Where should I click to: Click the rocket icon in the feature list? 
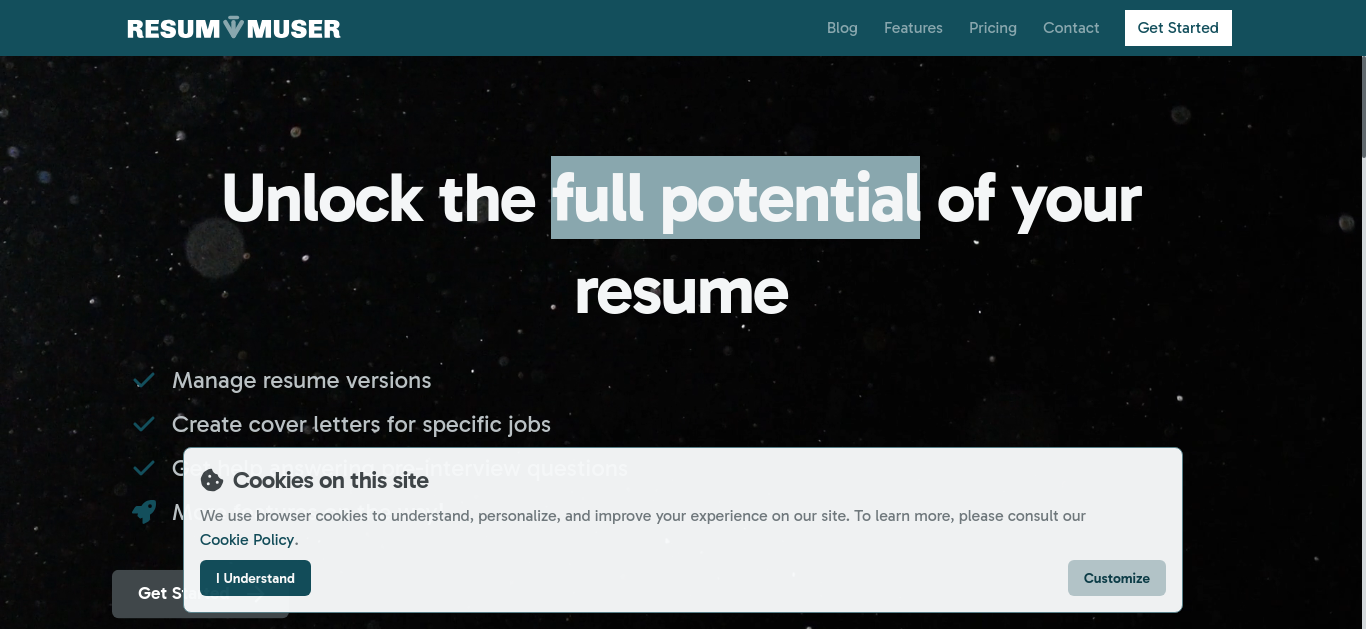point(144,512)
